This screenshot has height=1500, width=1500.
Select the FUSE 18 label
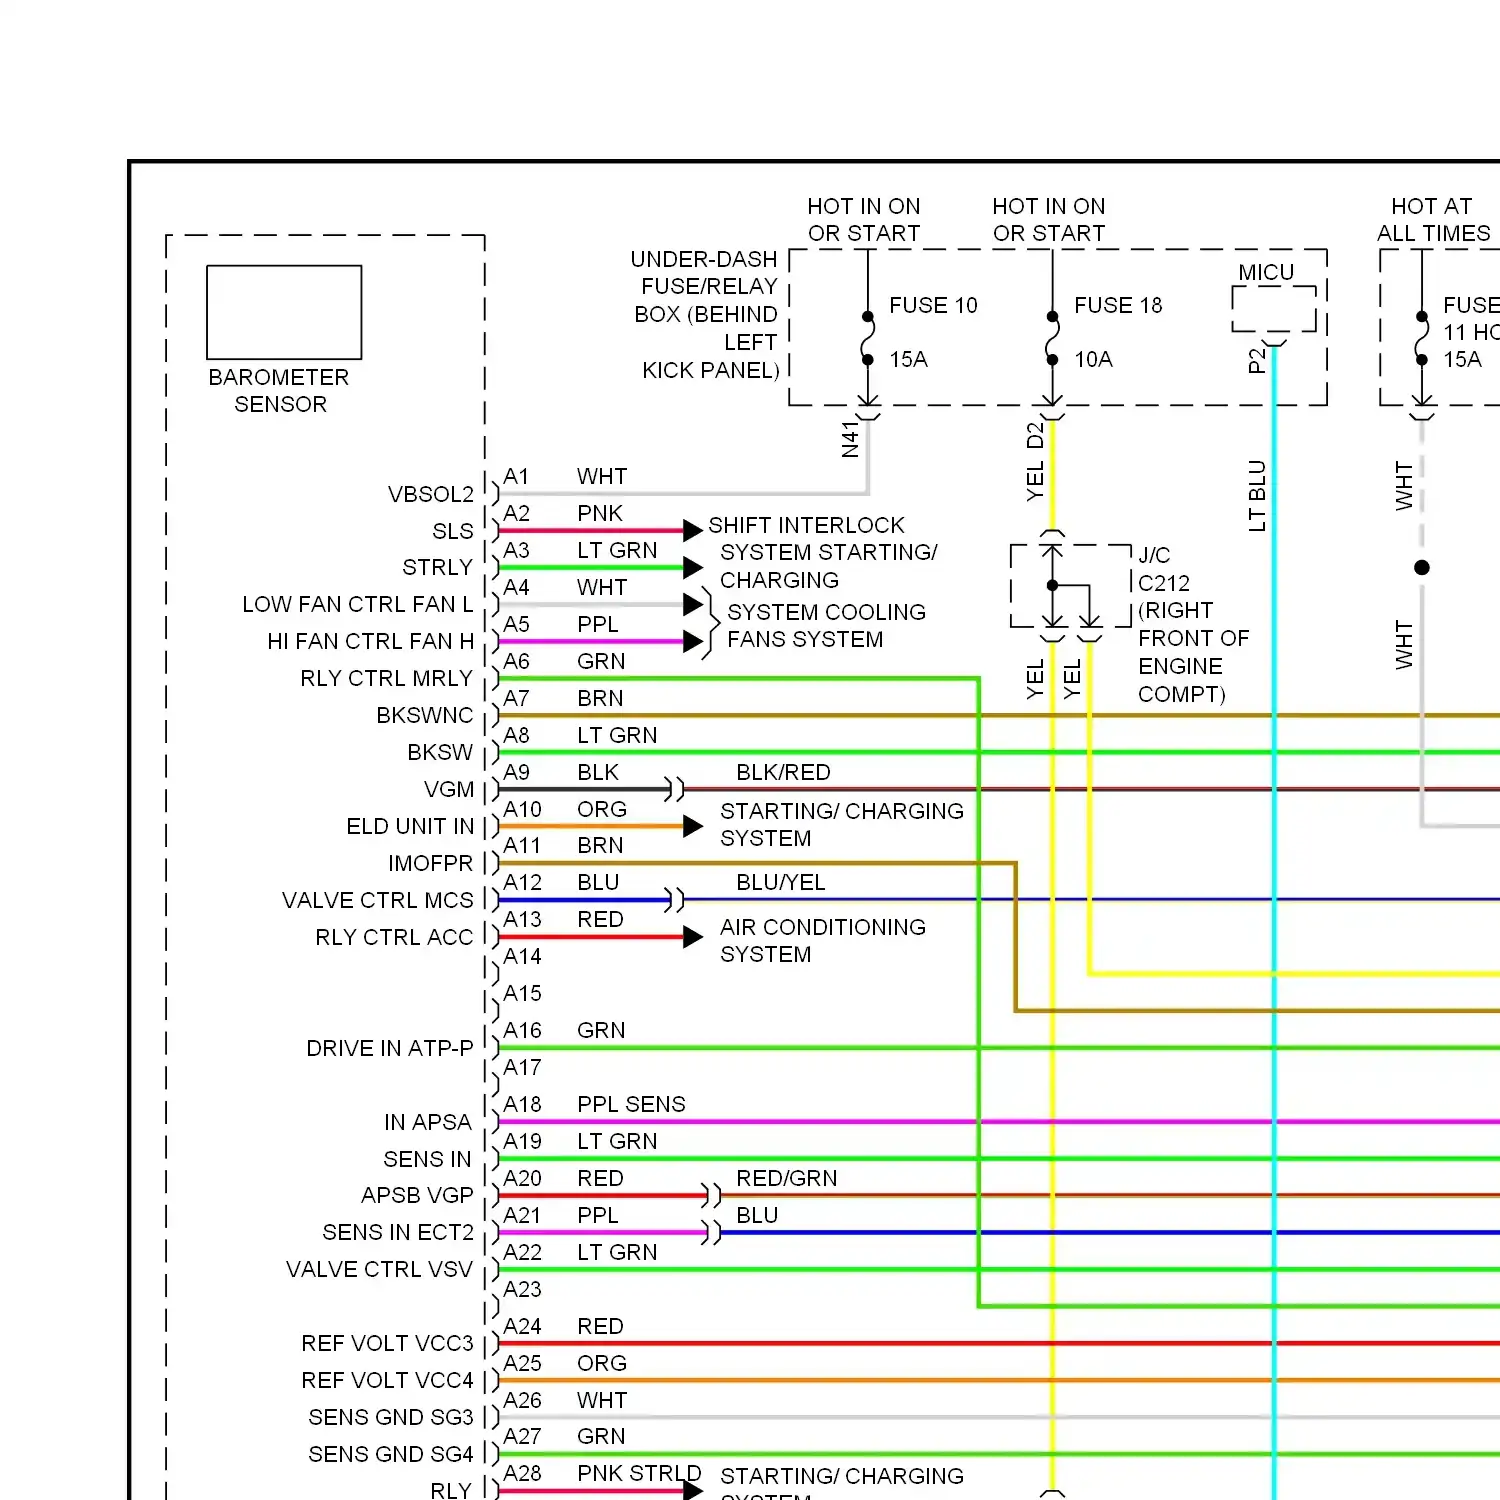tap(1118, 305)
